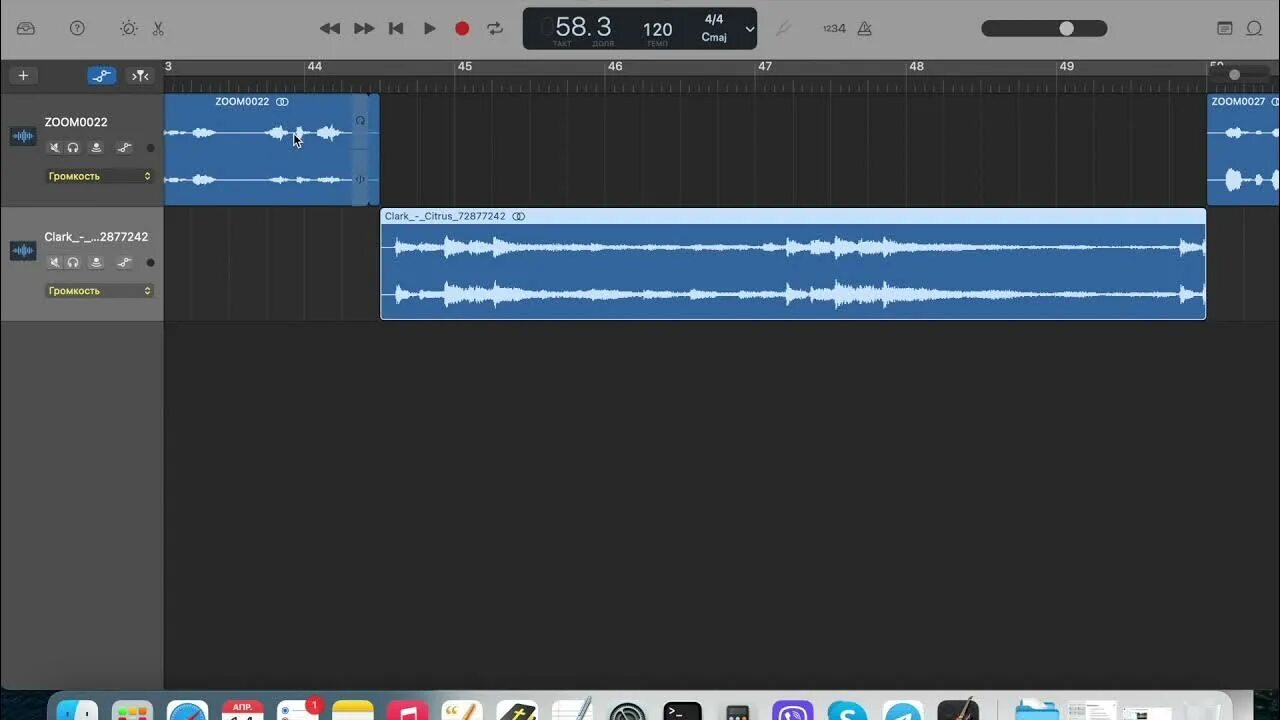Viewport: 1280px width, 720px height.
Task: Click the 120 tempo value
Action: pos(657,29)
